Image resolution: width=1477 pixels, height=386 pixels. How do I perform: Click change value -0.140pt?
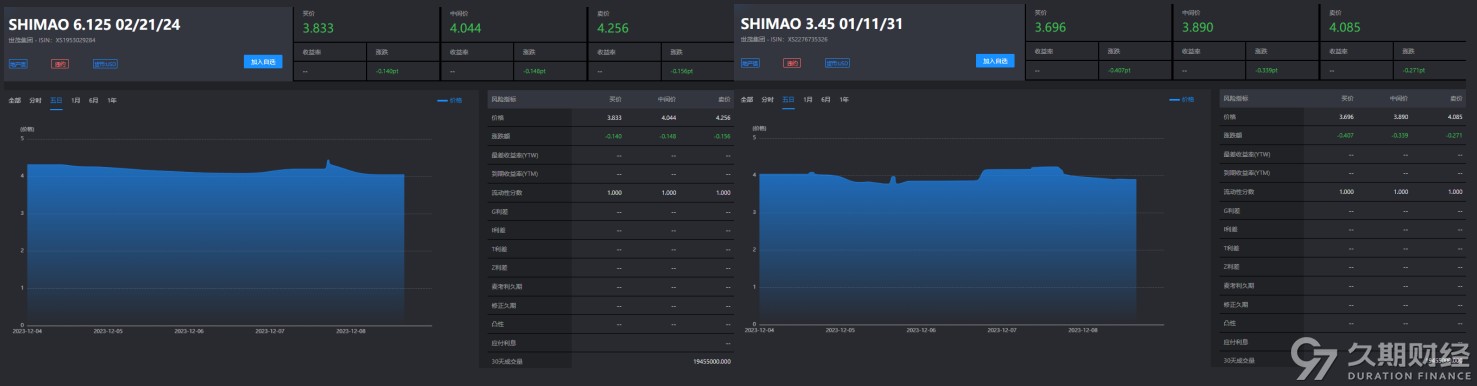coord(387,71)
